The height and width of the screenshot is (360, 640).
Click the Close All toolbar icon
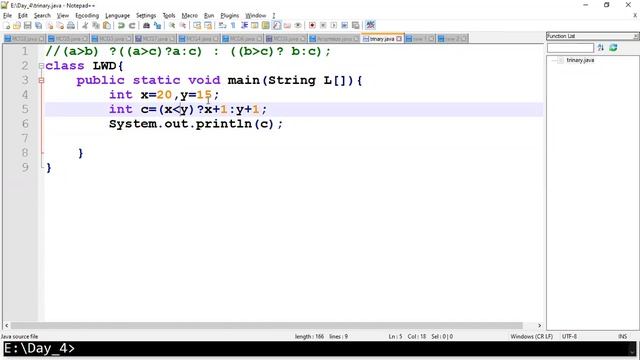(x=60, y=25)
